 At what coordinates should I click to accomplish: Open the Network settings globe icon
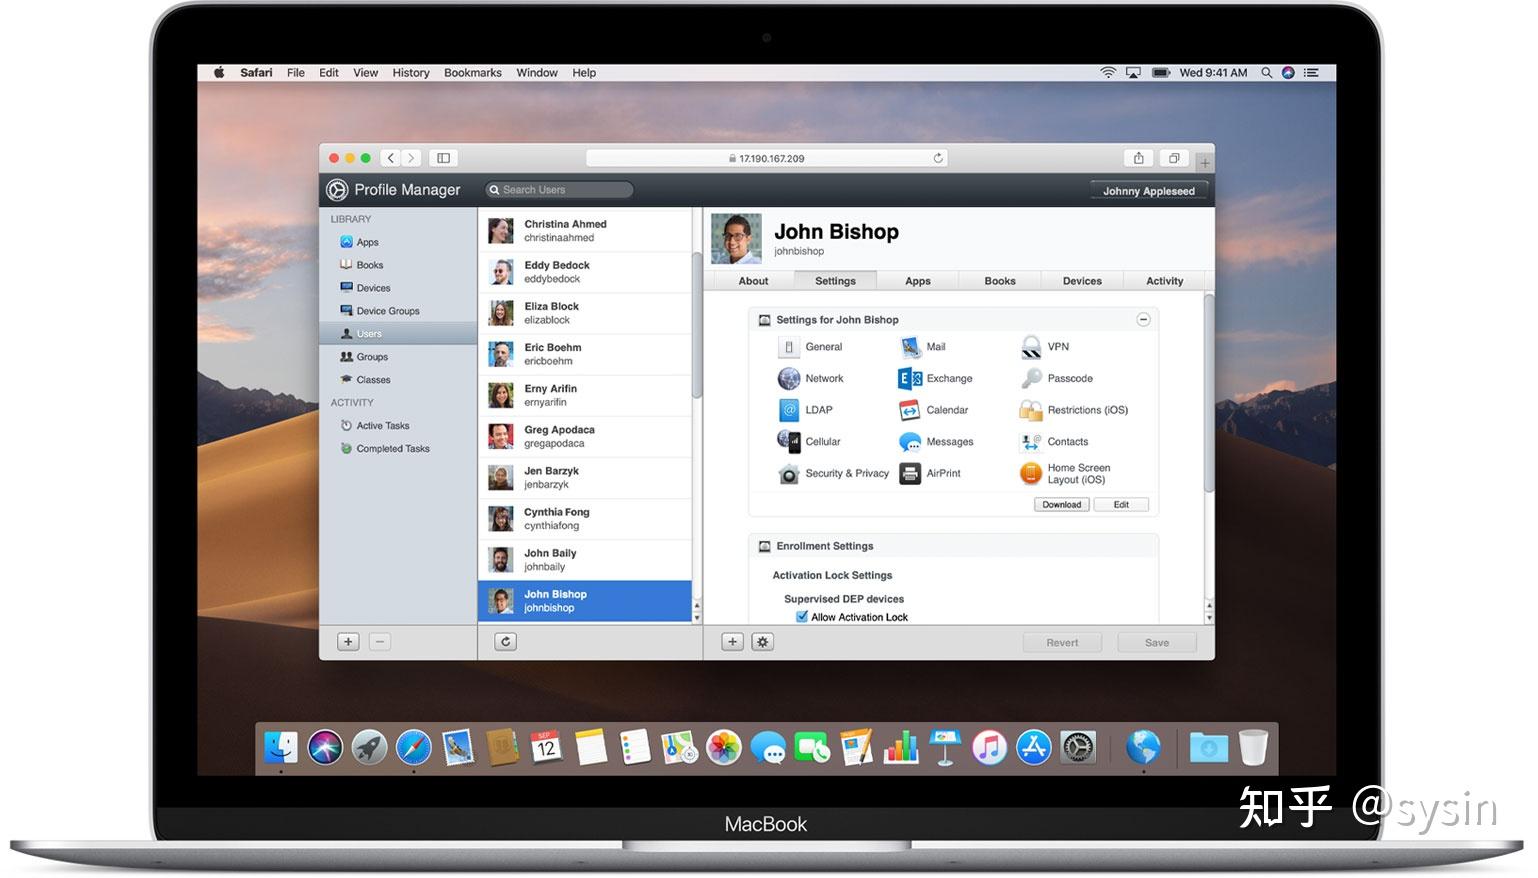[789, 379]
